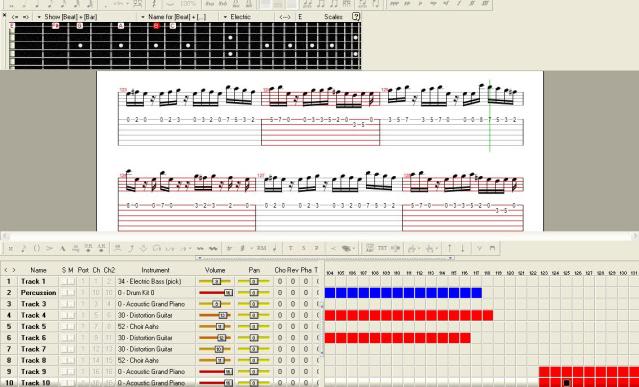Click the Volume column header

point(215,270)
